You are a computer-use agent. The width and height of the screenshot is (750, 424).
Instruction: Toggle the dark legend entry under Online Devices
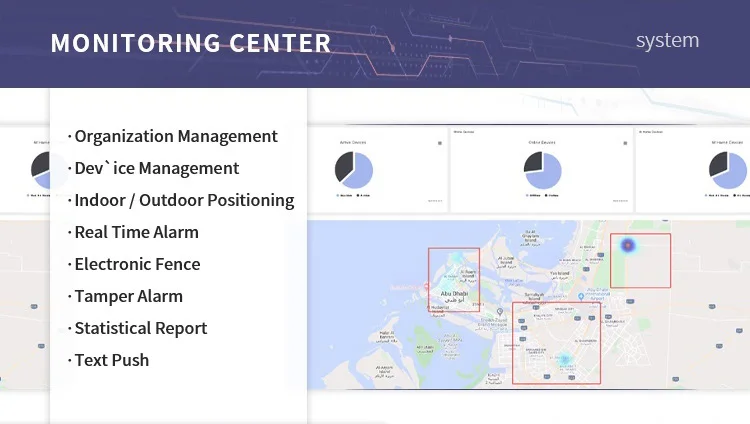coord(552,195)
